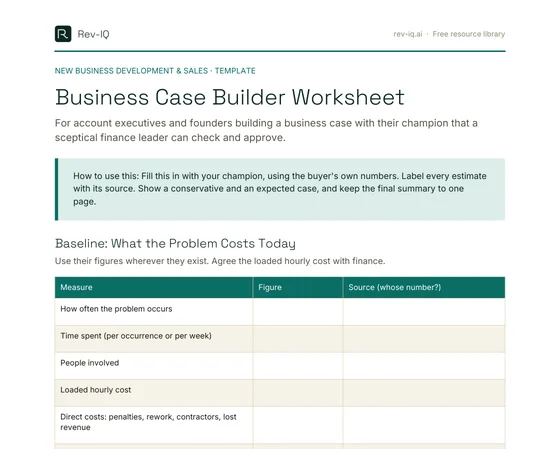Select the 'How often the problem occurs' row label
560x449 pixels.
pos(116,309)
